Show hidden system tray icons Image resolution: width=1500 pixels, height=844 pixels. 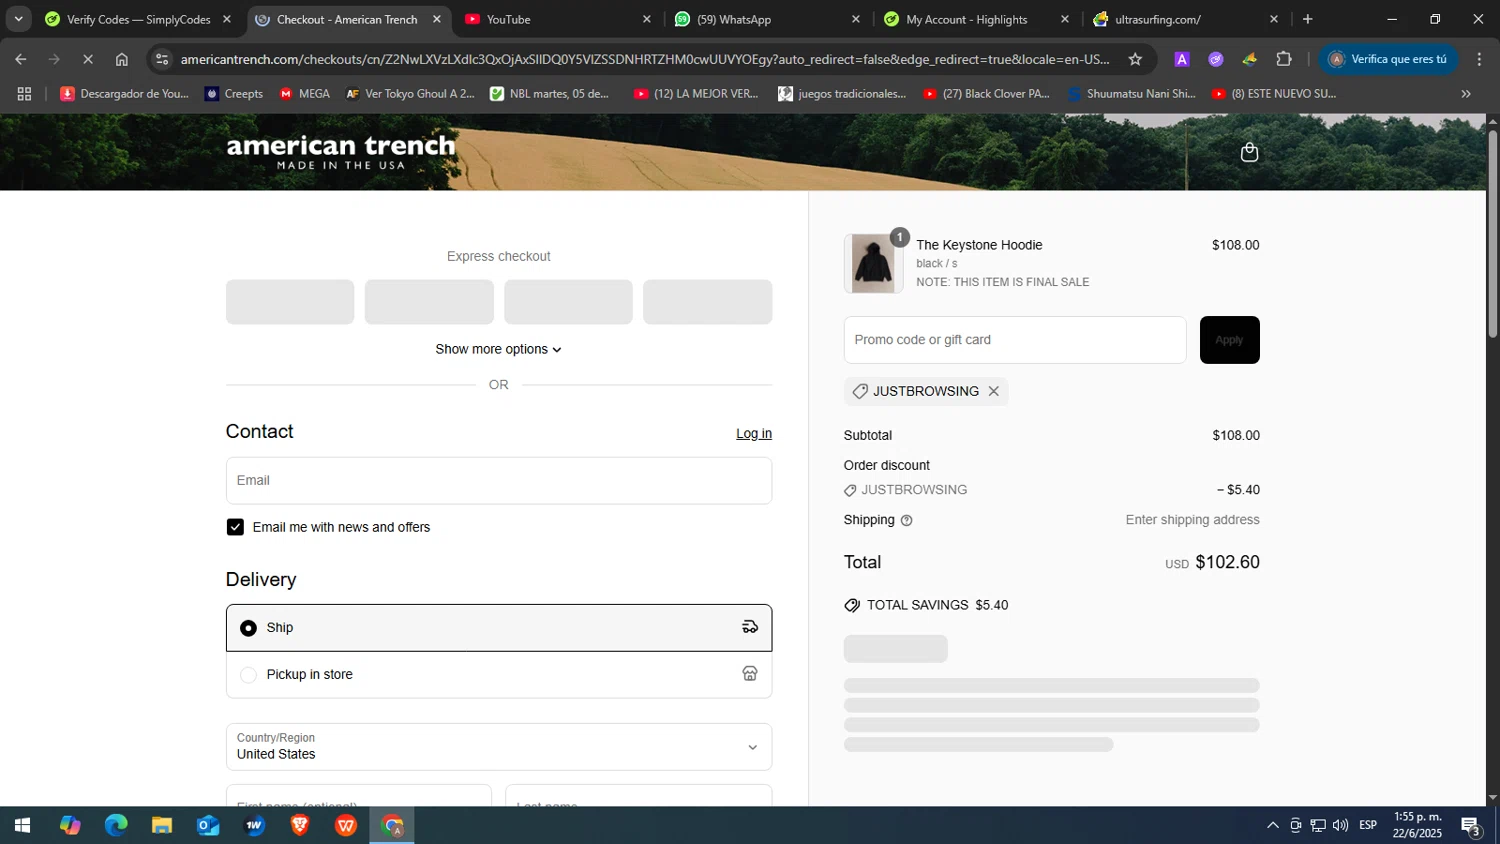click(x=1272, y=825)
